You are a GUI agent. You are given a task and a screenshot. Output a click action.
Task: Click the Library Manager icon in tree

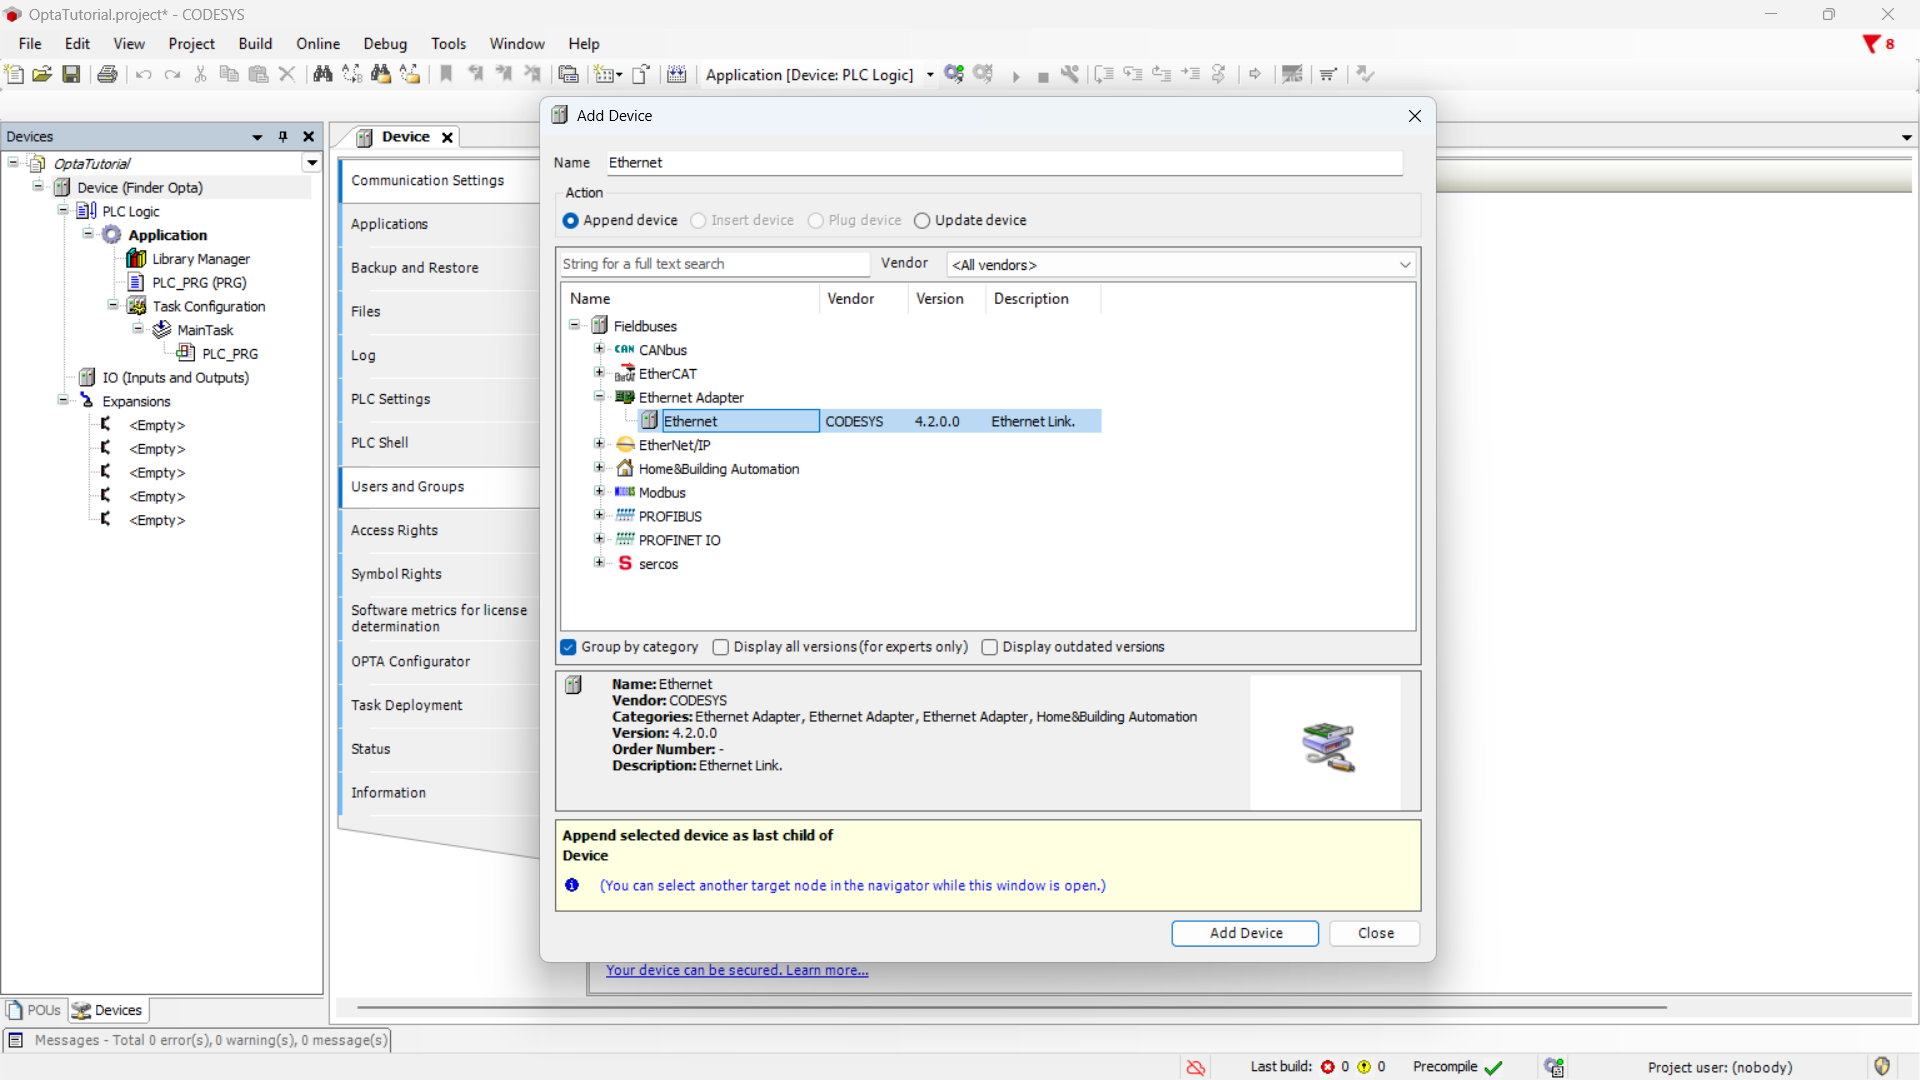coord(137,259)
